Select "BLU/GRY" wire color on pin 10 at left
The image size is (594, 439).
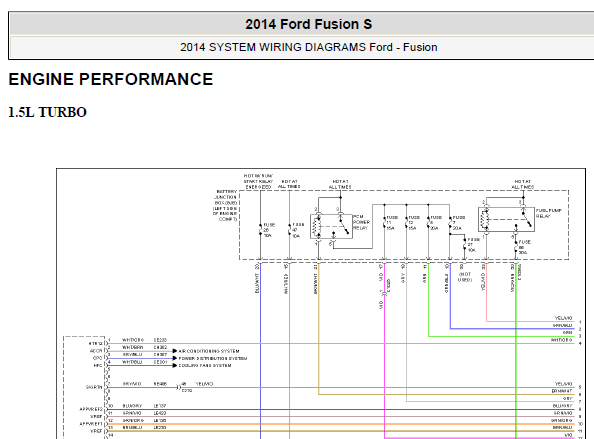132,406
